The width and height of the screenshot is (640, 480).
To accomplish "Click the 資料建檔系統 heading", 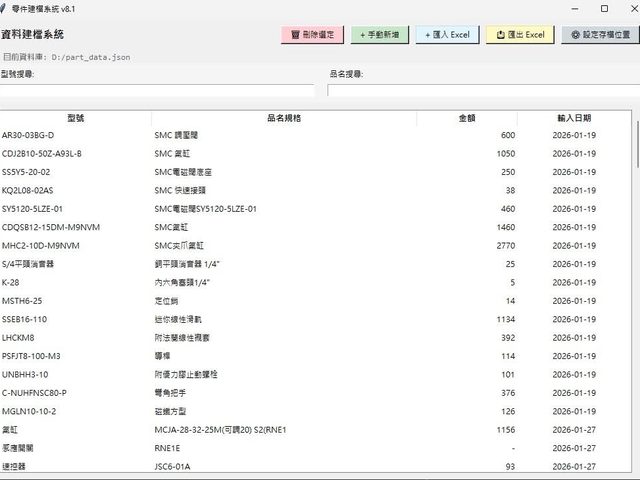I will click(x=32, y=34).
